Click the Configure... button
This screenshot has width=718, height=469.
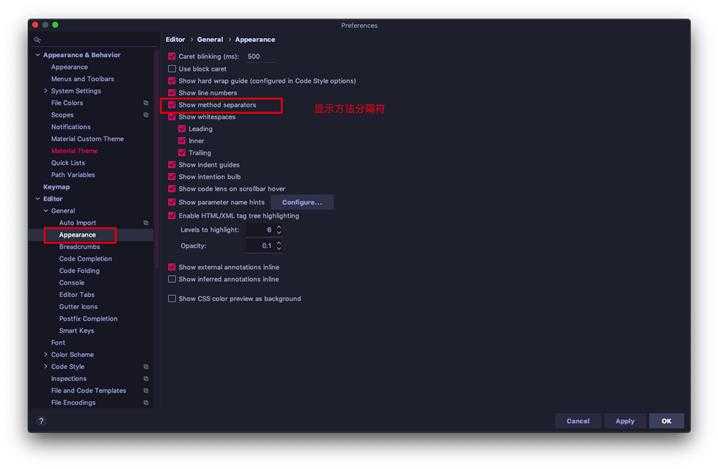pos(302,202)
